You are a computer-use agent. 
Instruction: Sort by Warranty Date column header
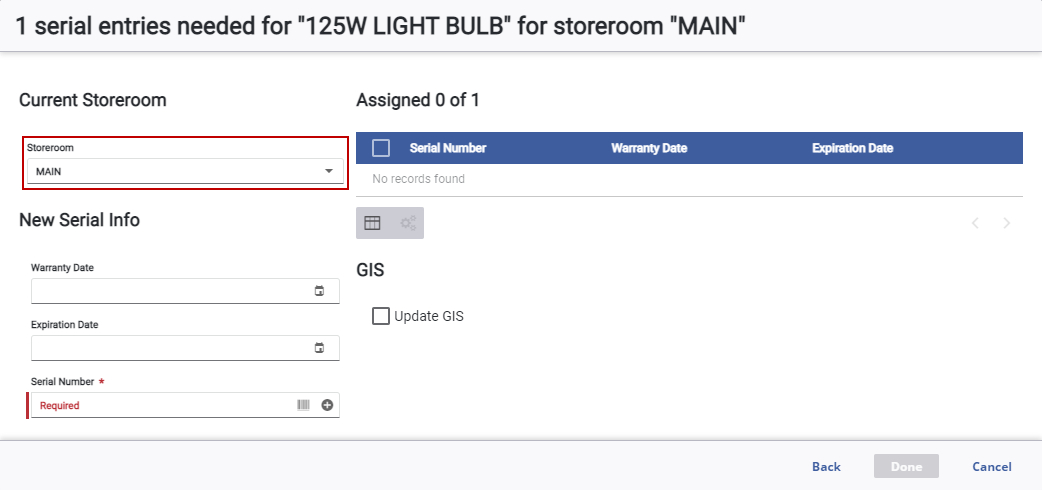tap(649, 148)
